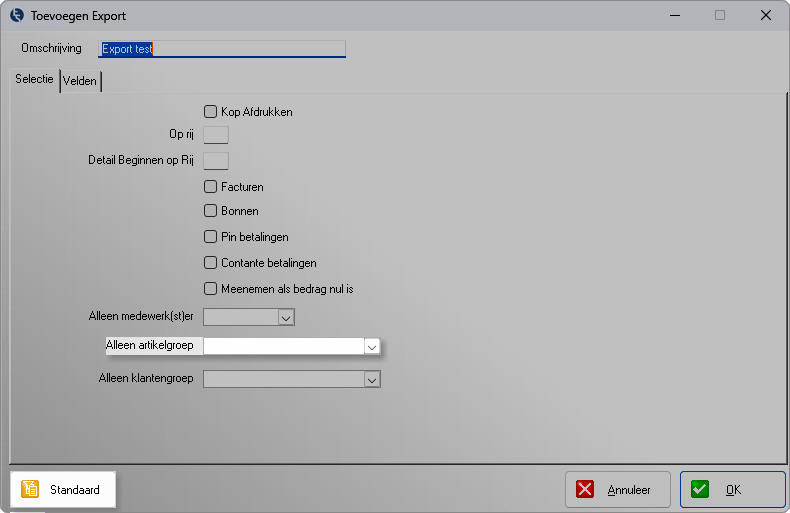Click the Omschrijving label
This screenshot has width=790, height=513.
51,48
